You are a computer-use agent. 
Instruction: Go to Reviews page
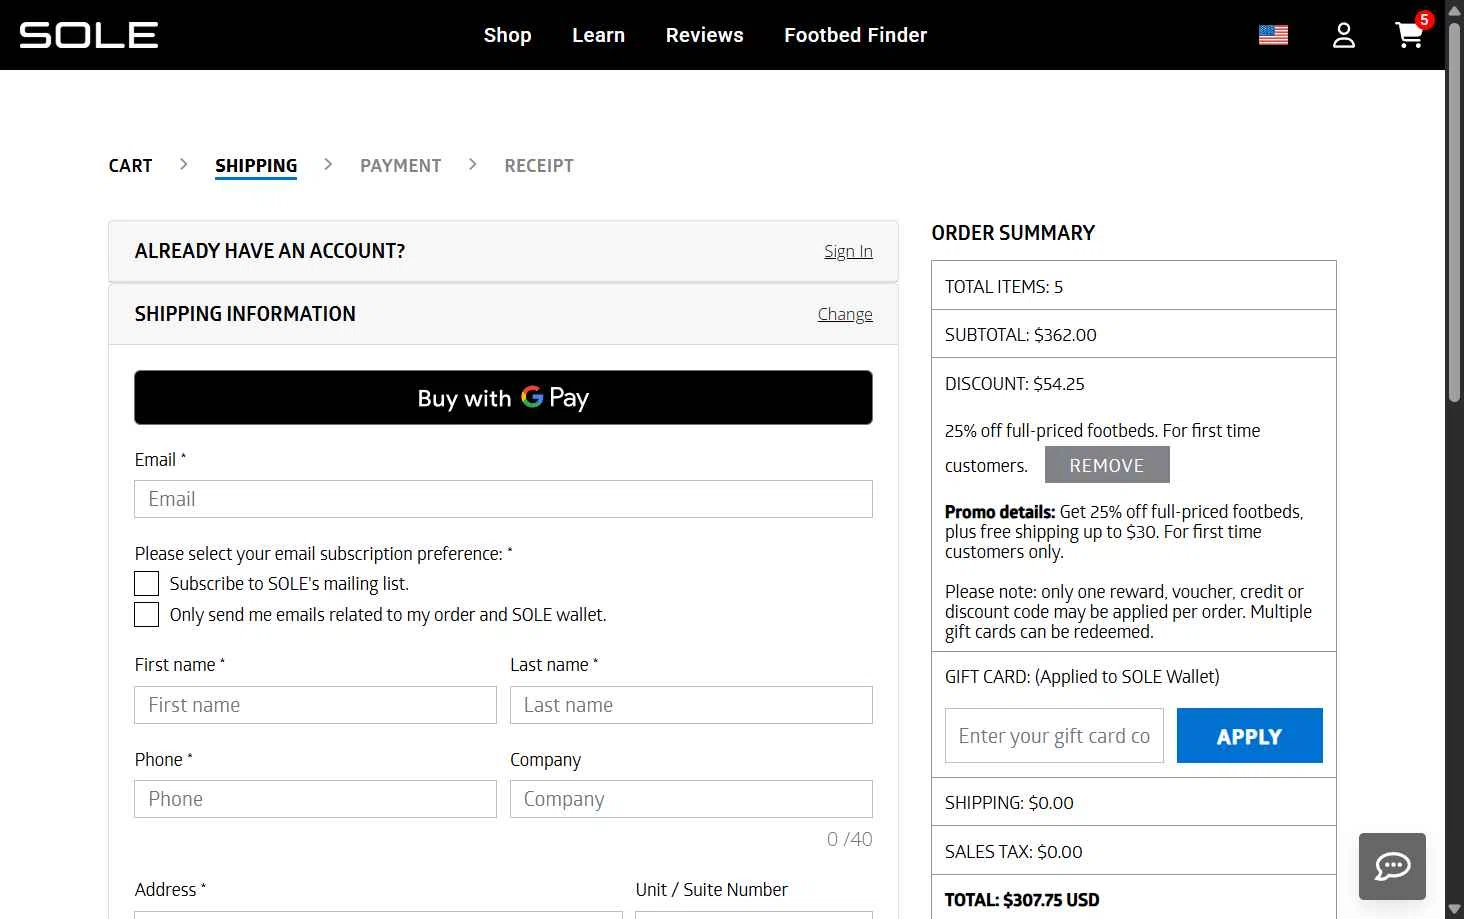tap(704, 35)
